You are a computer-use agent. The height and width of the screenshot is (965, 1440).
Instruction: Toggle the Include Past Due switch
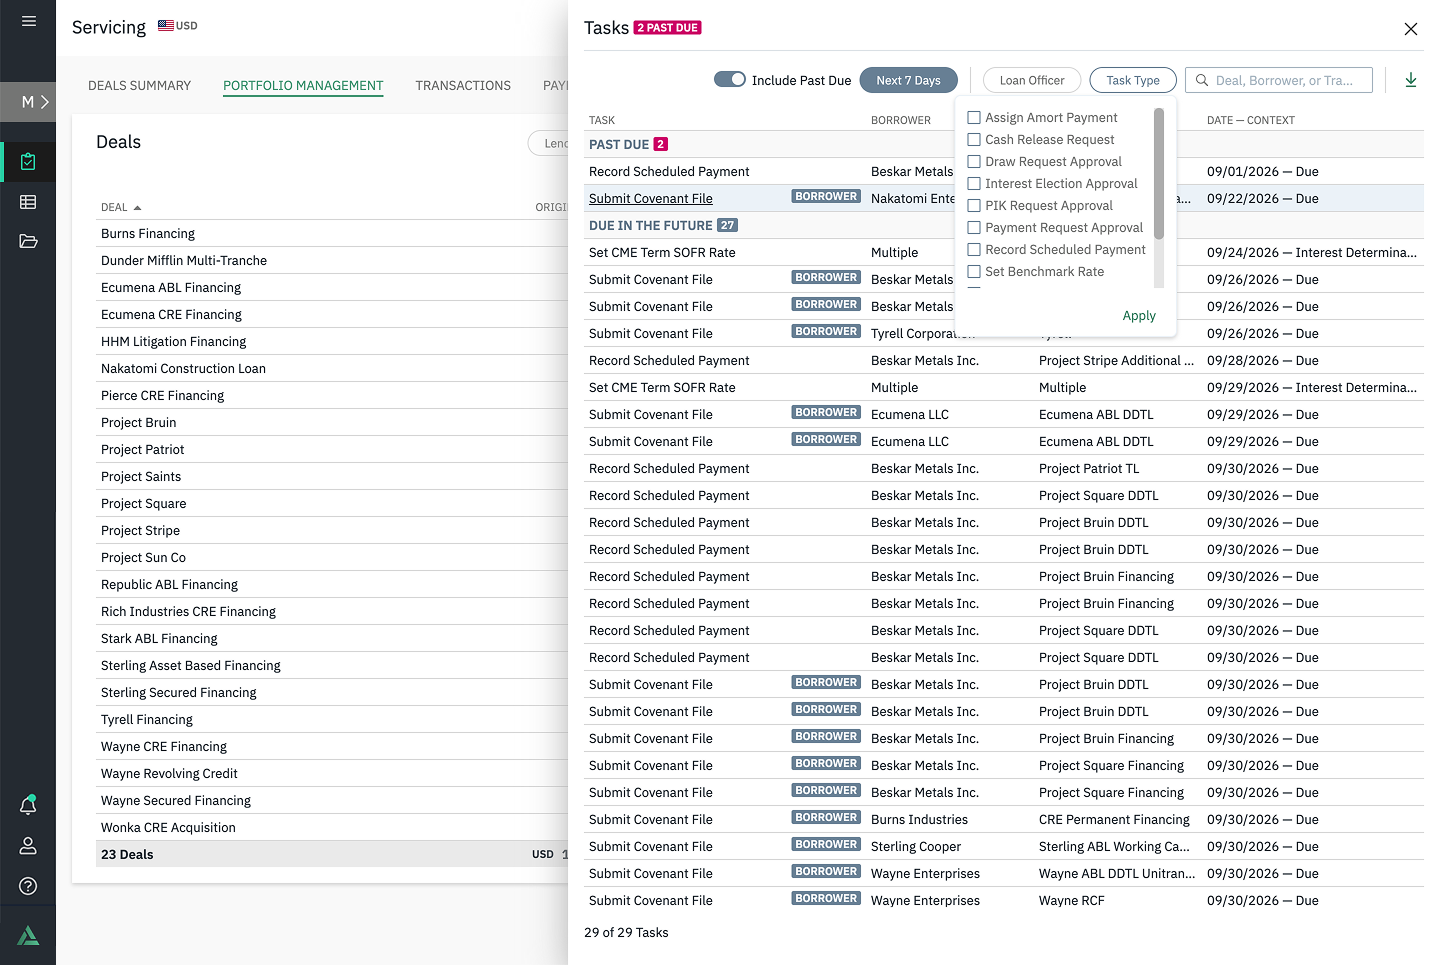(730, 79)
